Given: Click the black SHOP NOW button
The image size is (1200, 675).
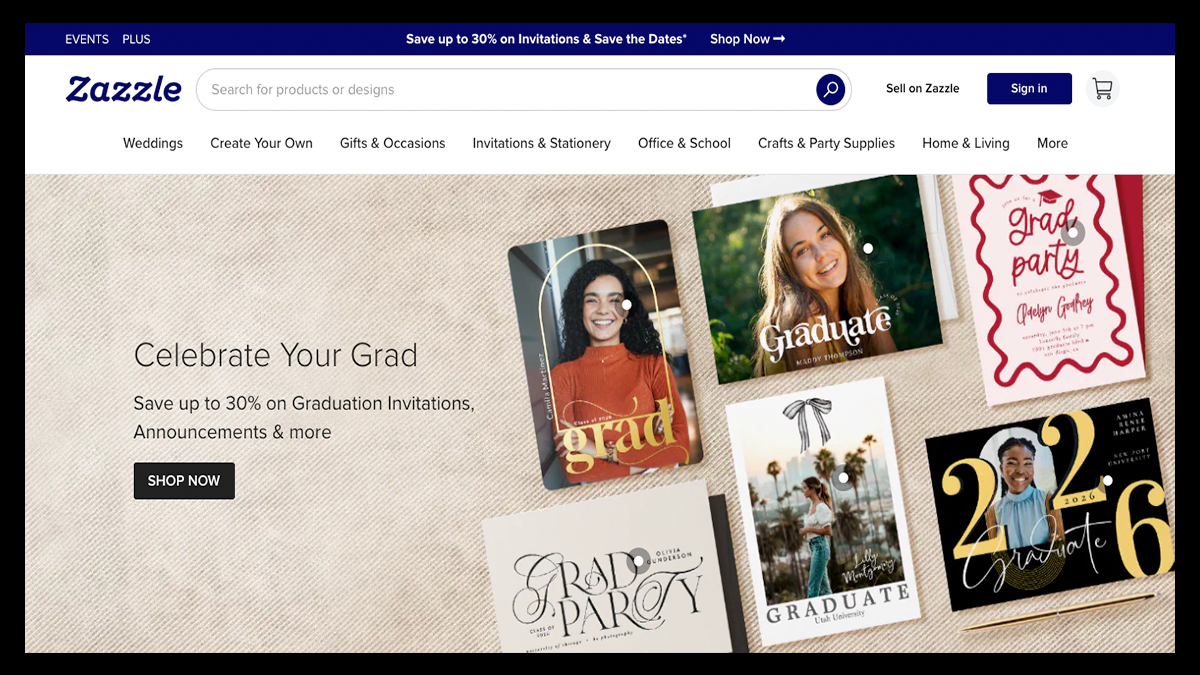Looking at the screenshot, I should tap(184, 481).
